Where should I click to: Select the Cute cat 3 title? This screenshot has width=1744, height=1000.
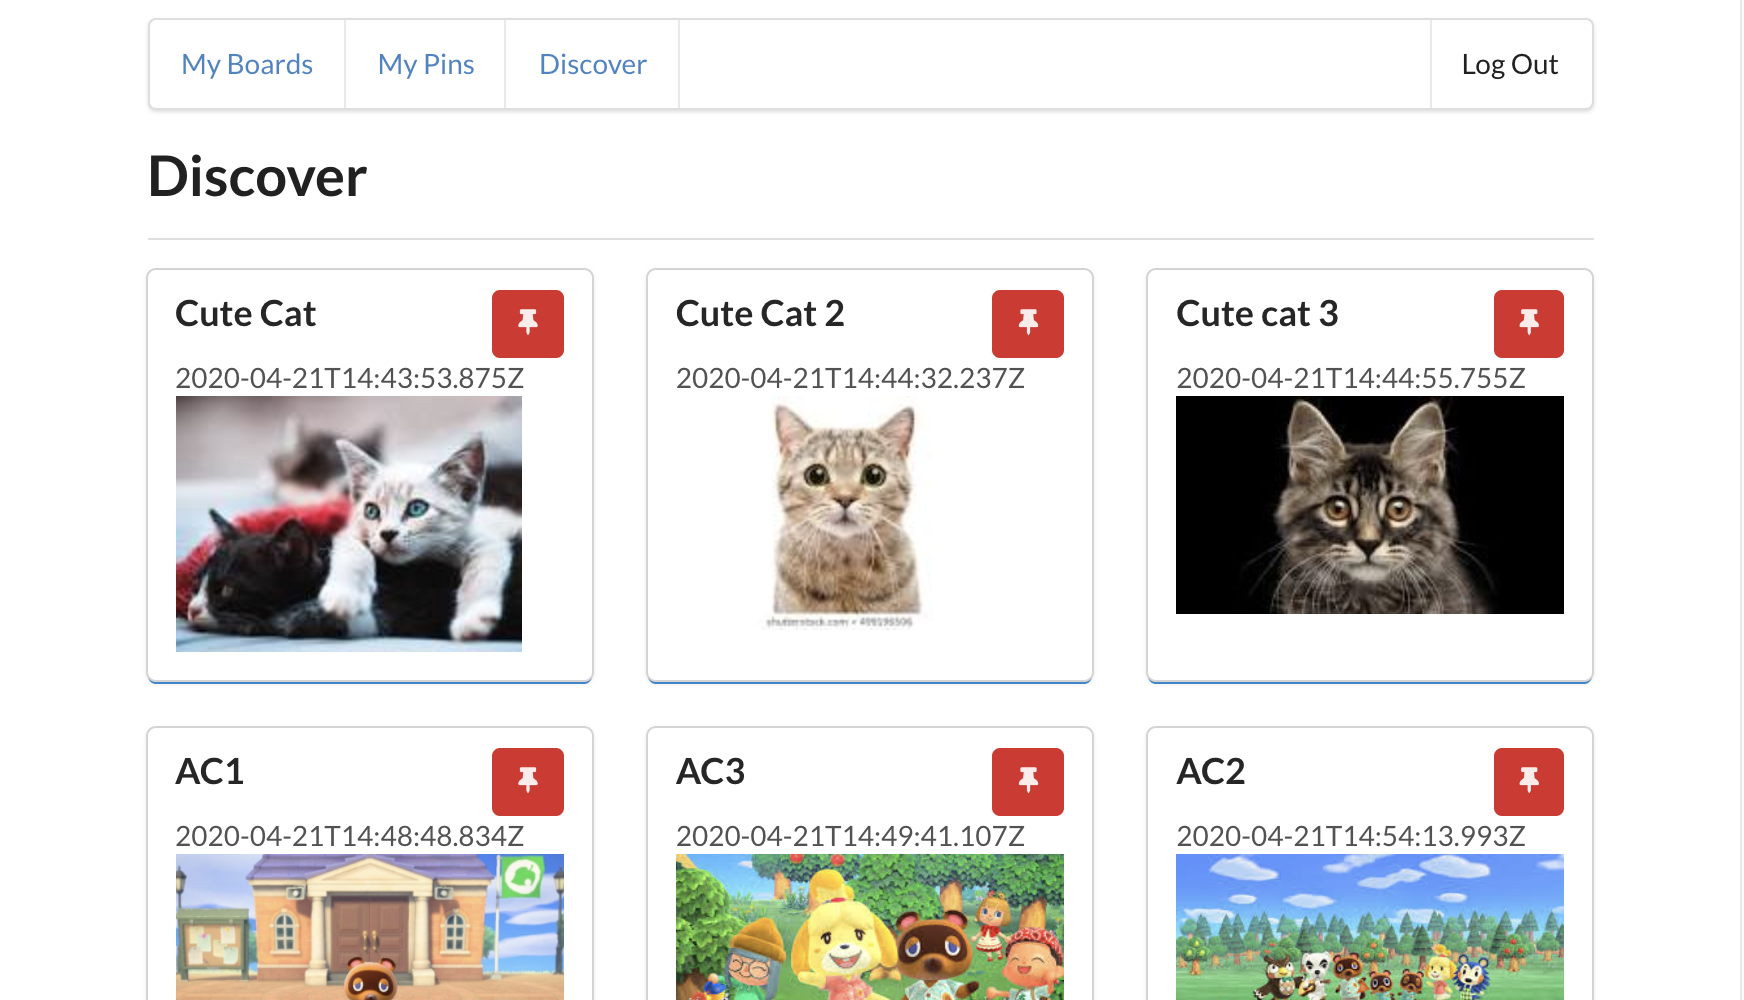(1257, 314)
